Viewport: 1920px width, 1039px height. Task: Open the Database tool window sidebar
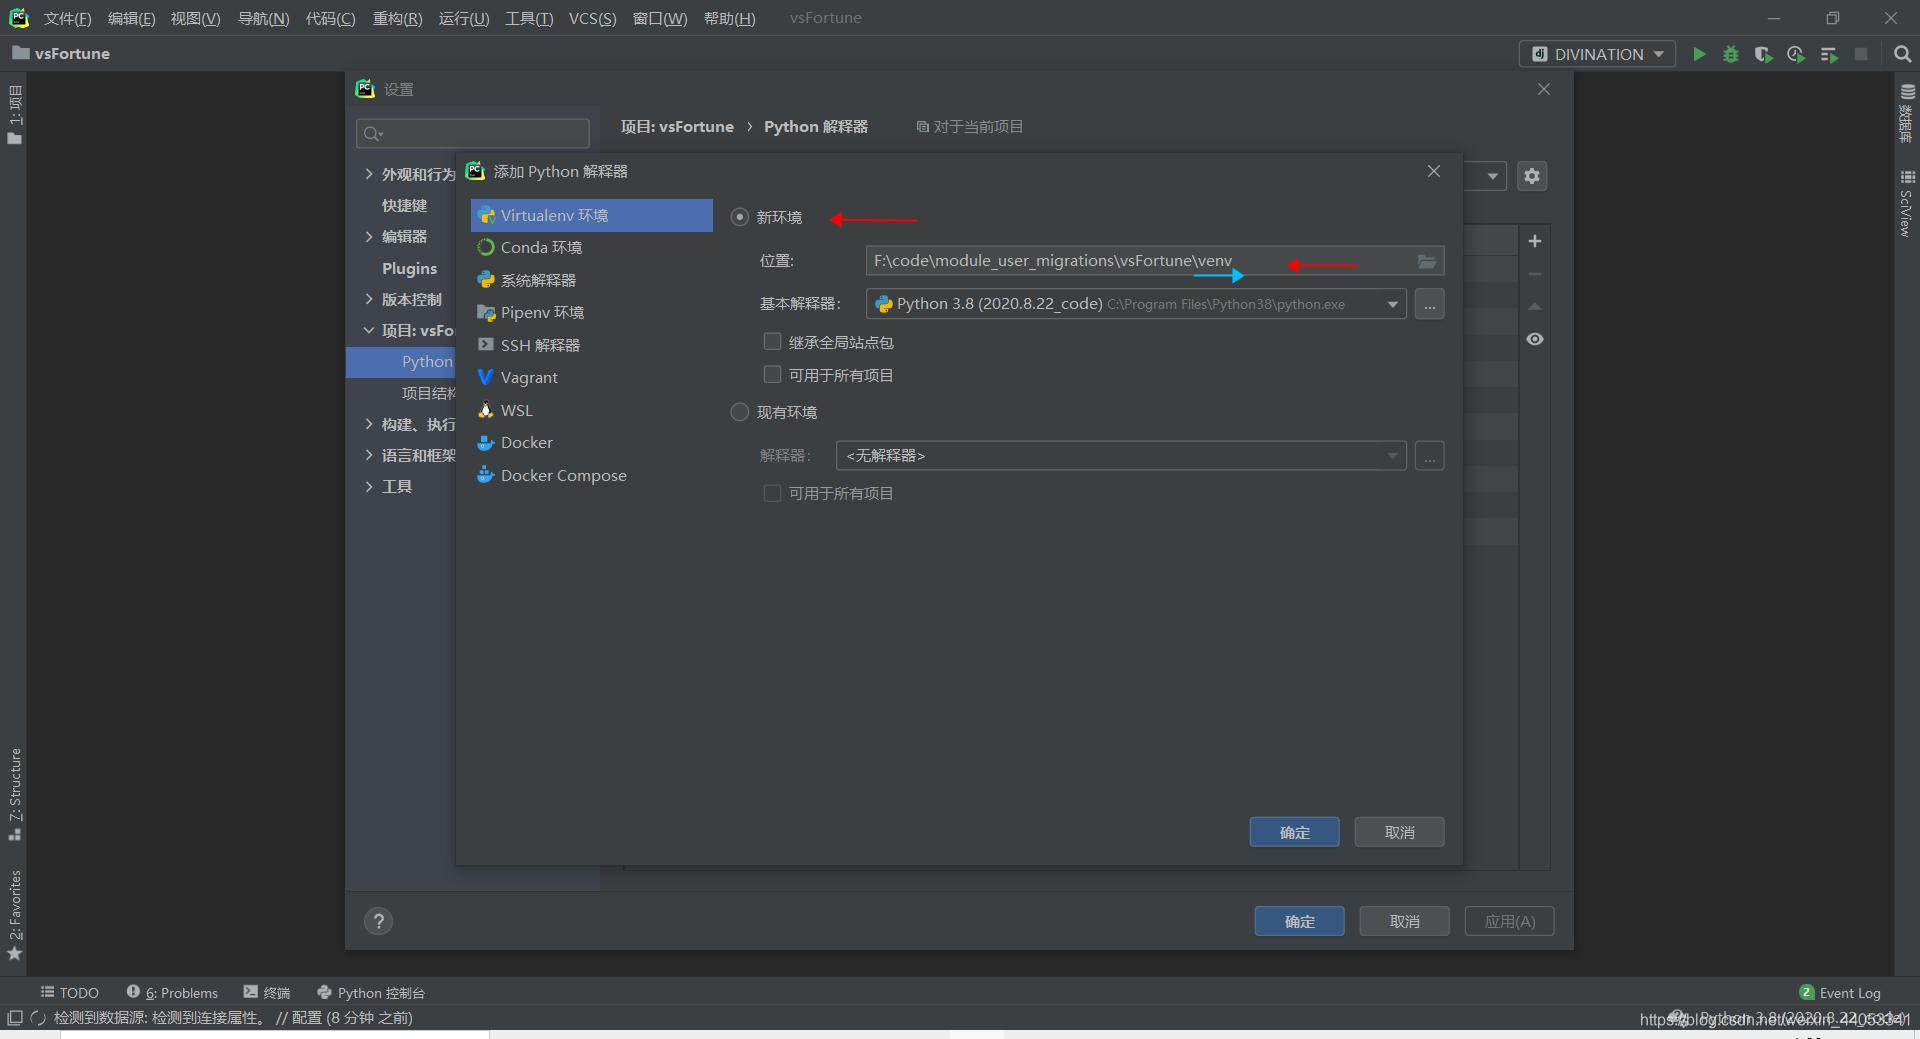tap(1907, 112)
